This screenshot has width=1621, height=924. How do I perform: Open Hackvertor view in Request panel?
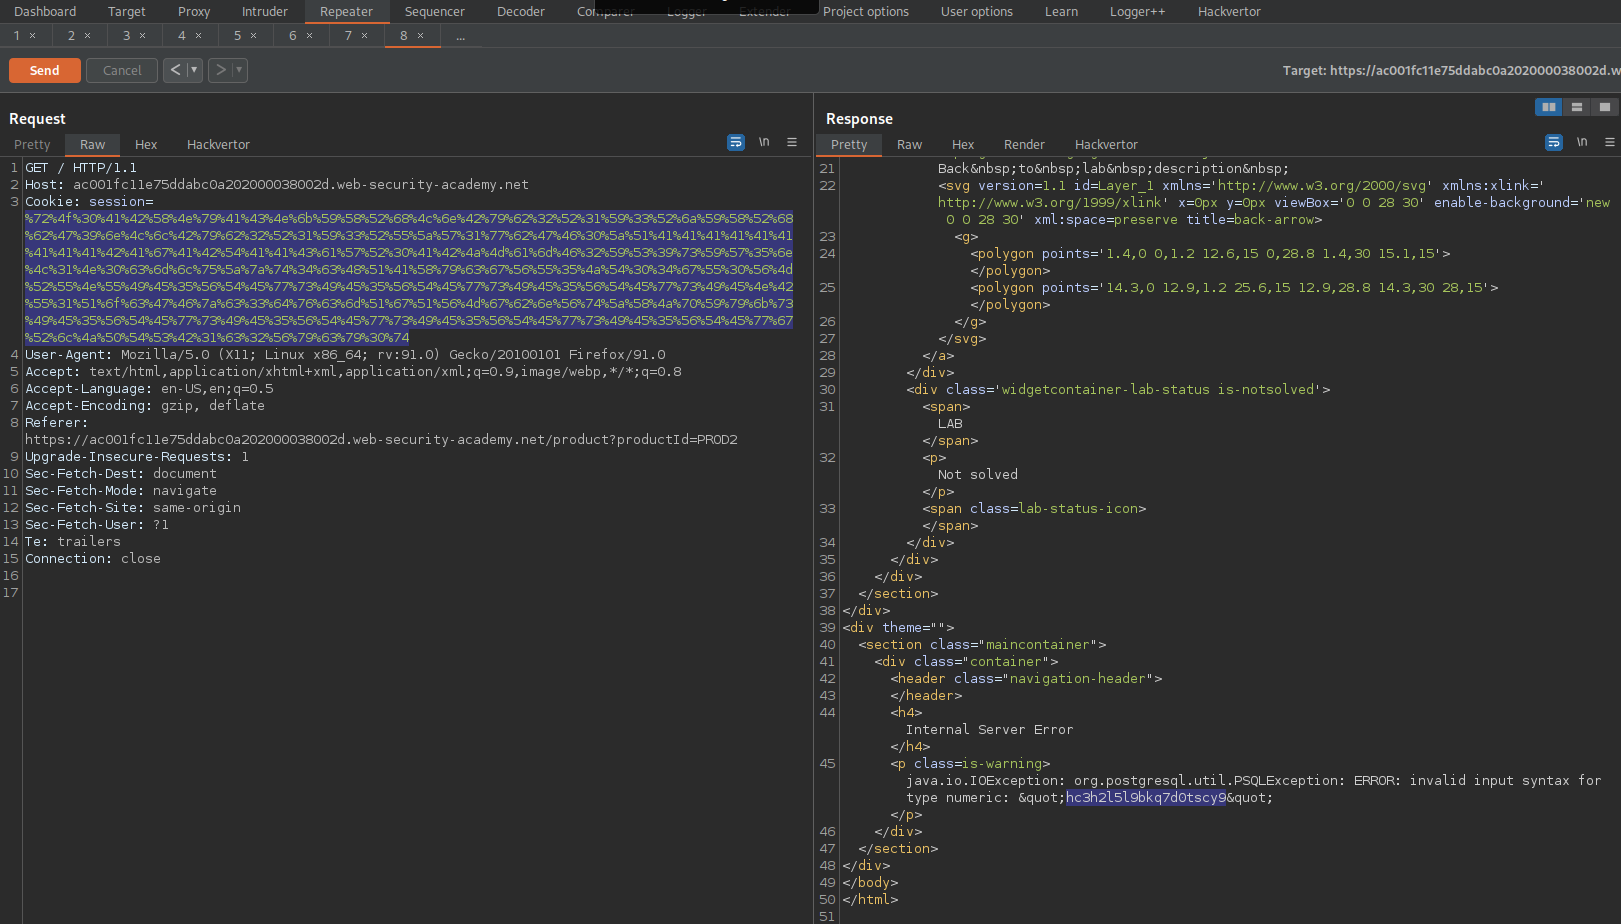coord(218,145)
